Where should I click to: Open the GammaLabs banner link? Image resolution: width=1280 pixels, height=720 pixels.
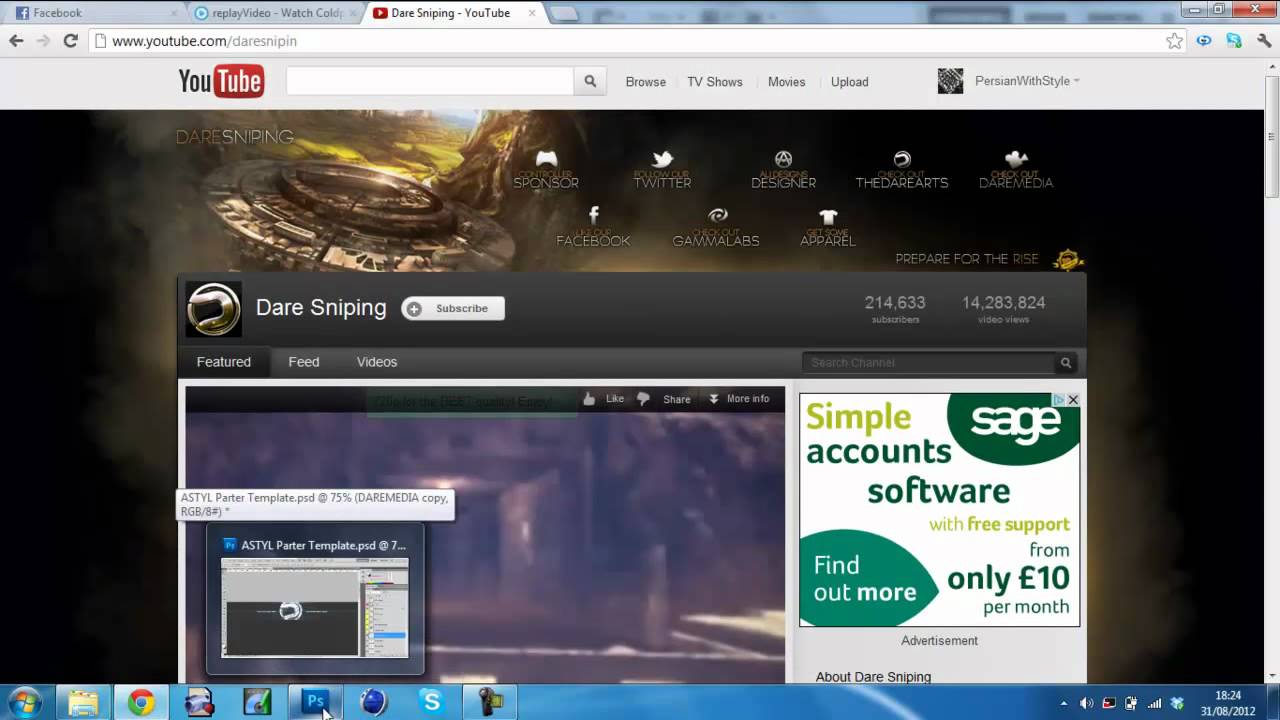716,227
